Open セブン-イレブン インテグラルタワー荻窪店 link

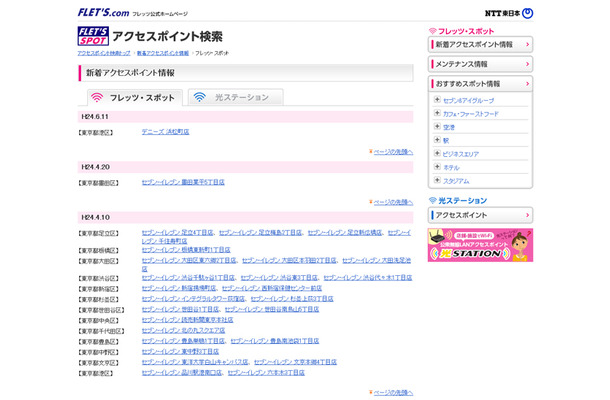tap(193, 298)
